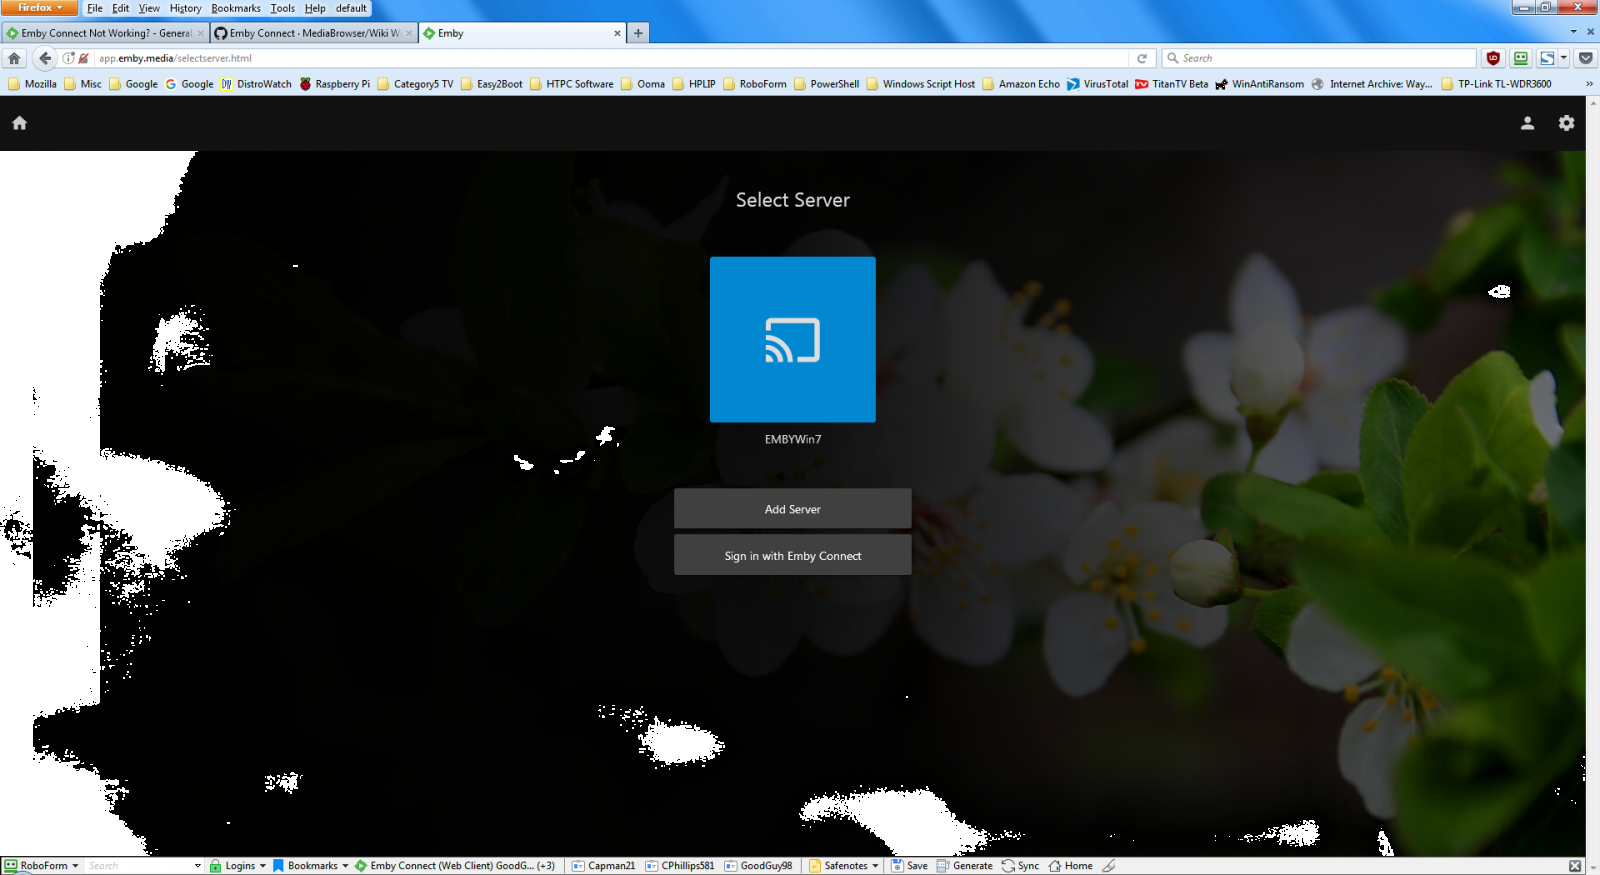
Task: Click RoboForm Home button
Action: click(1070, 866)
